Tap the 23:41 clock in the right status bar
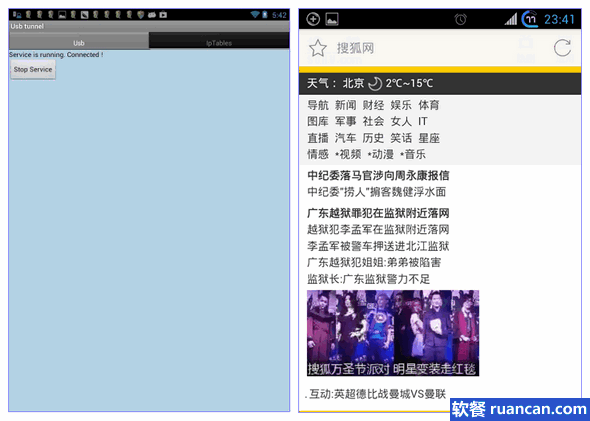 pyautogui.click(x=560, y=19)
